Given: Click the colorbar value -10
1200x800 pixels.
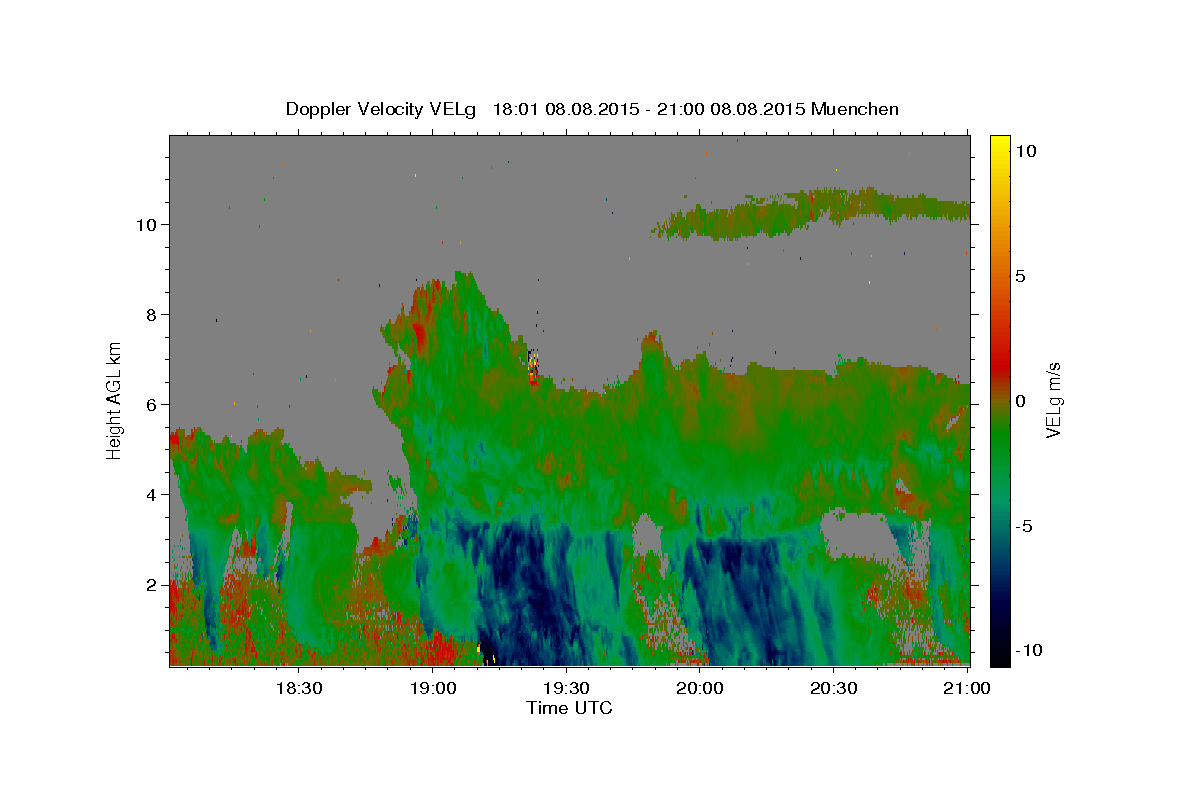Looking at the screenshot, I should point(1029,650).
